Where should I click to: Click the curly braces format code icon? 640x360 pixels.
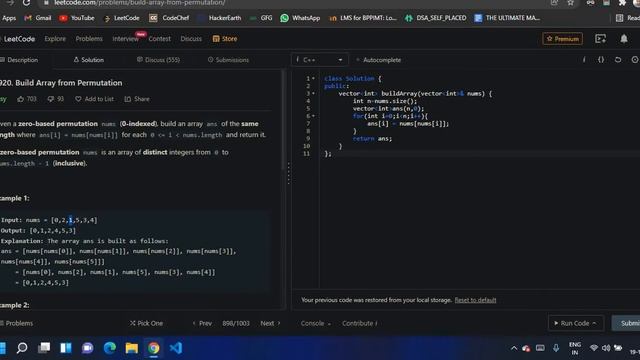tap(601, 60)
